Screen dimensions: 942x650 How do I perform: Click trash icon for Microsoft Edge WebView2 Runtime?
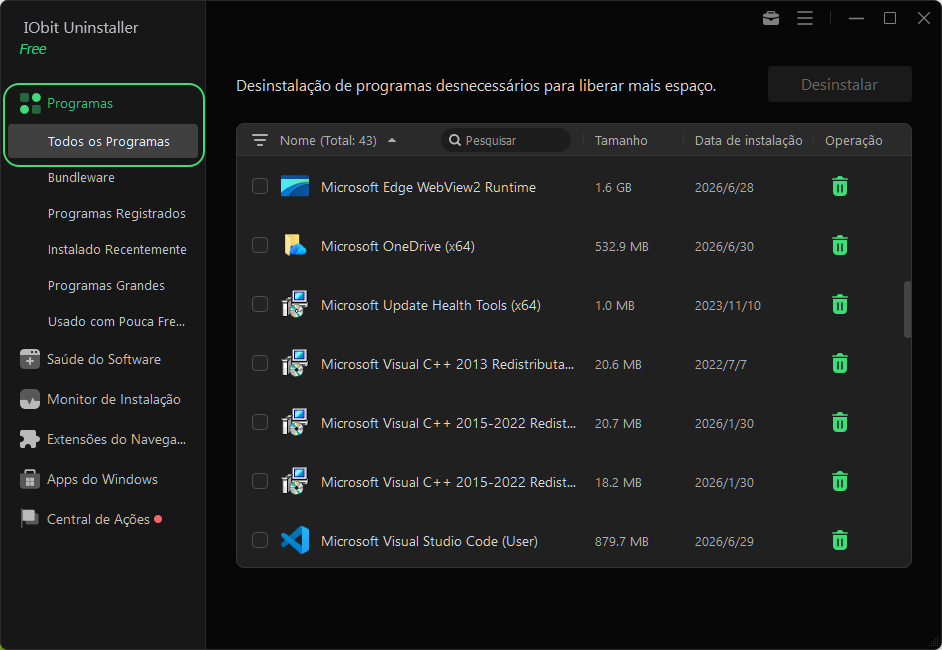840,187
